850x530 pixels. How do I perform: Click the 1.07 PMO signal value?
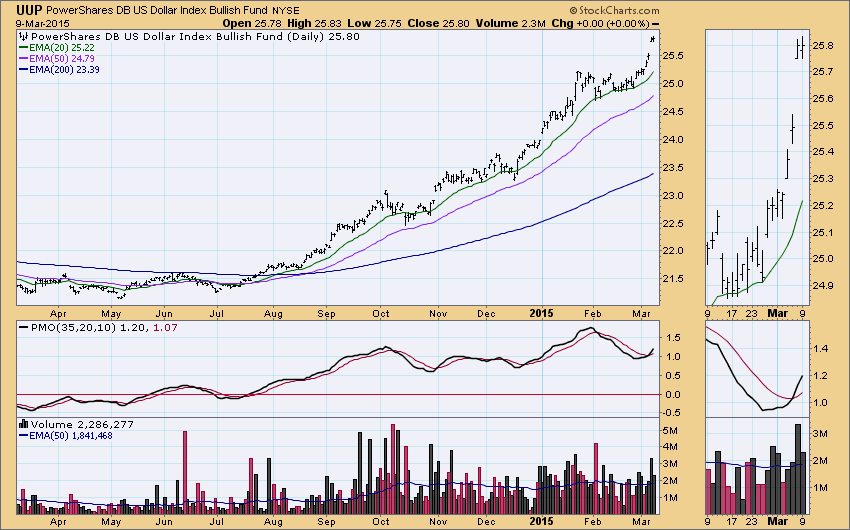click(x=166, y=328)
